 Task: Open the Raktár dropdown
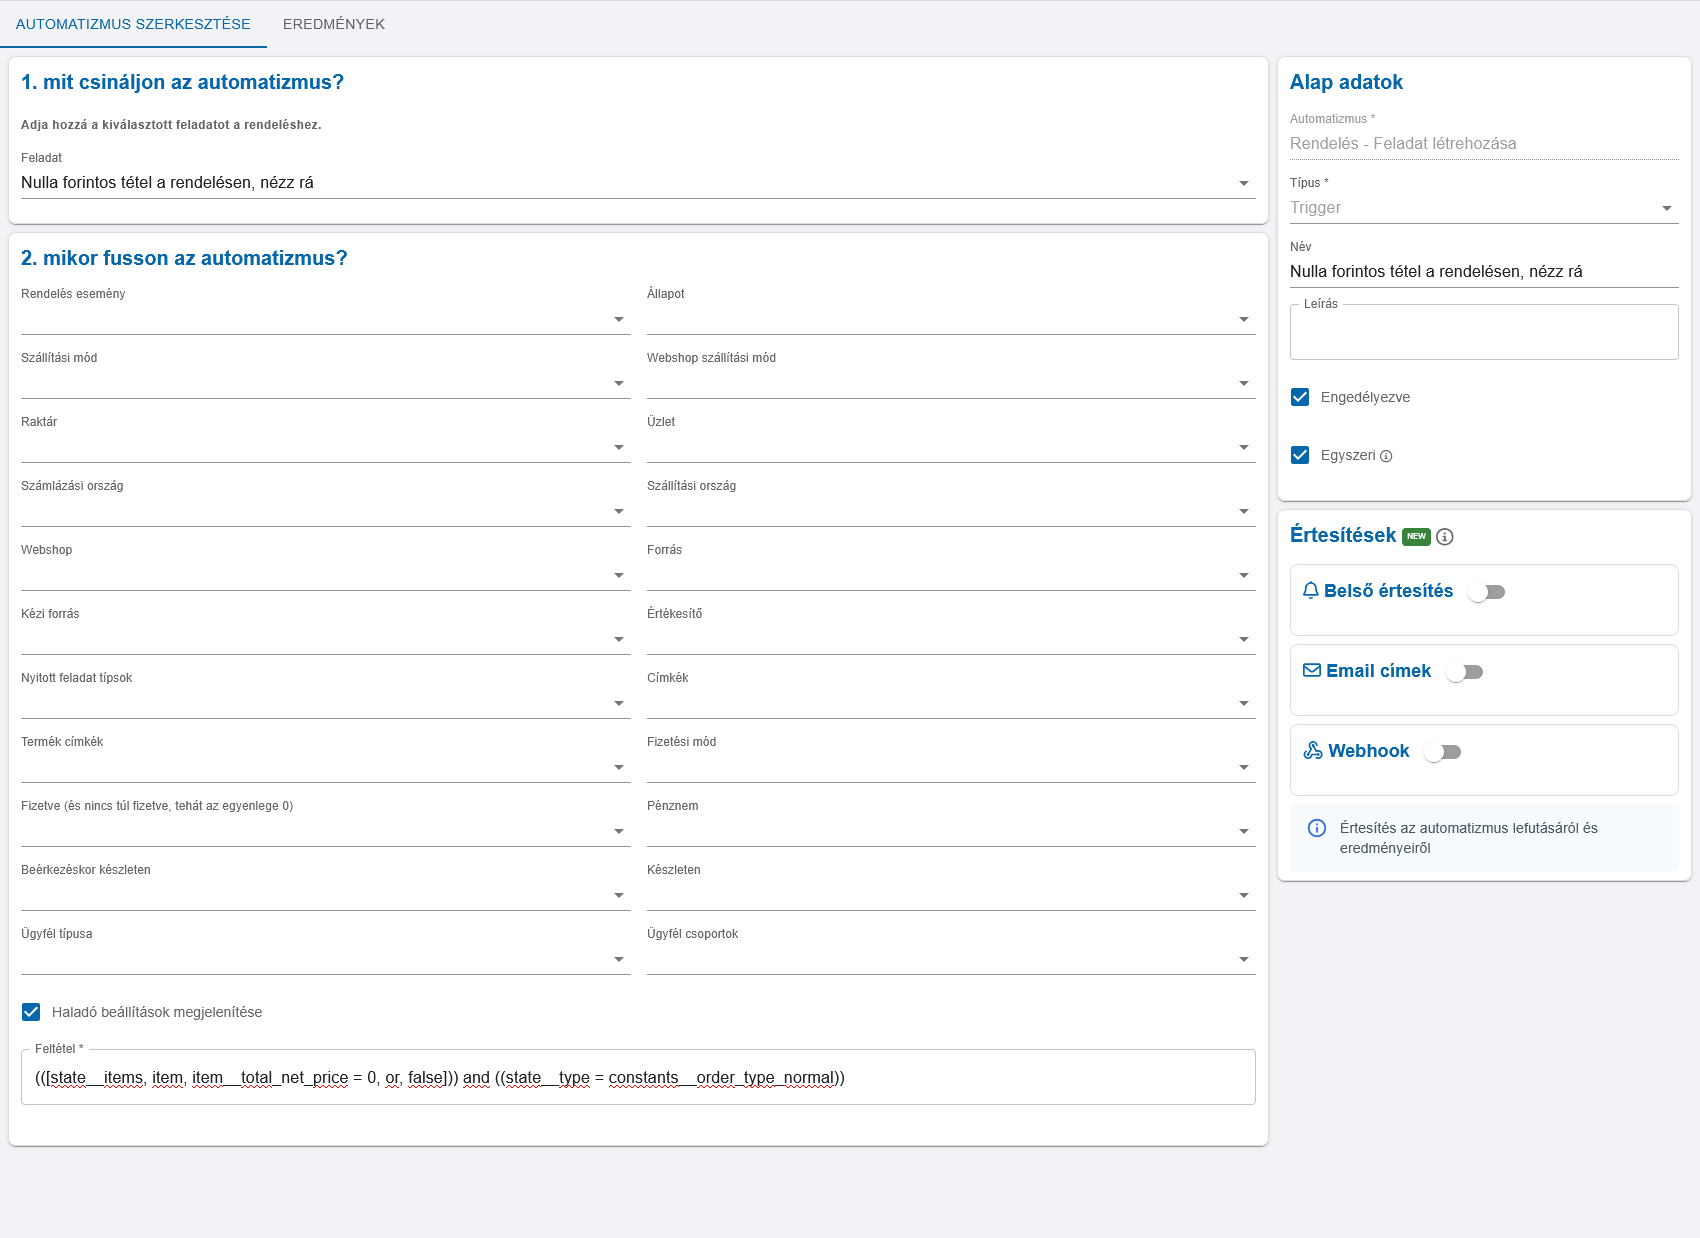coord(325,447)
